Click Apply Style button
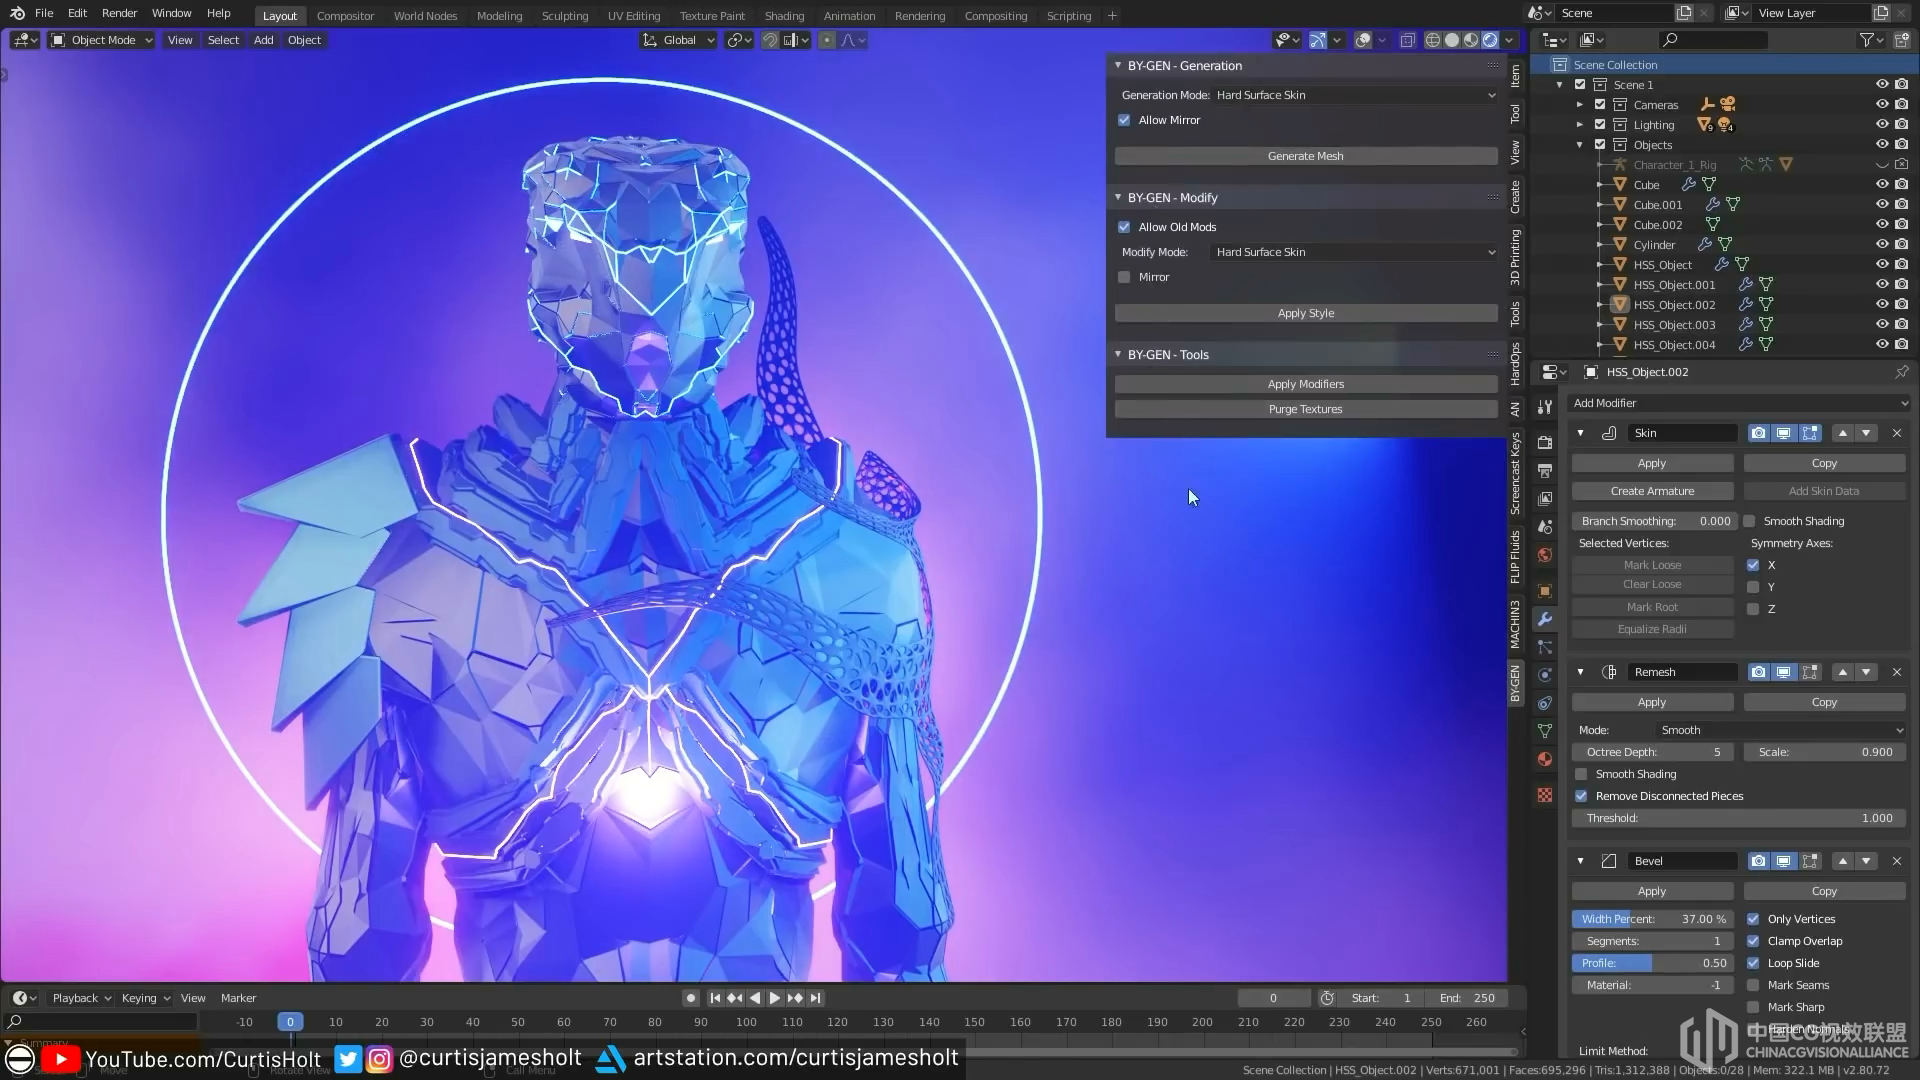The width and height of the screenshot is (1920, 1080). pyautogui.click(x=1306, y=313)
